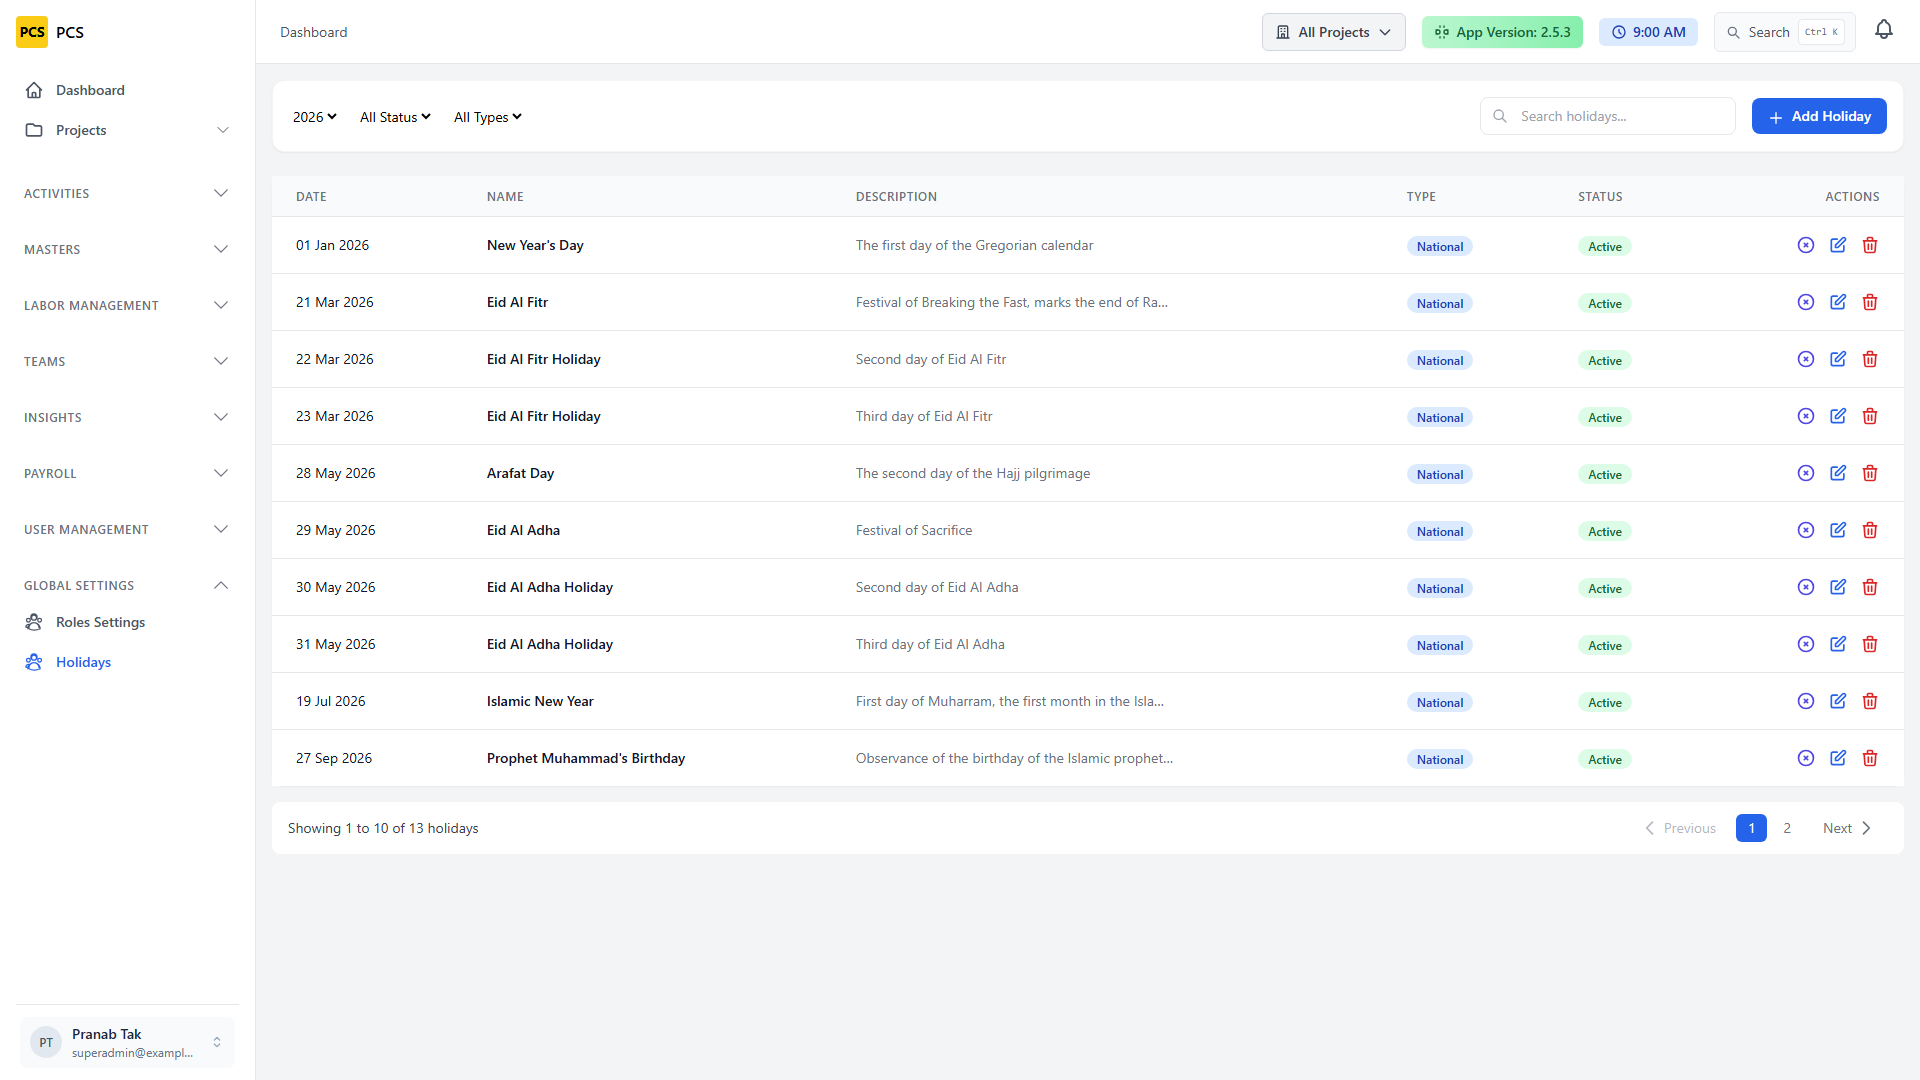The image size is (1920, 1080).
Task: Click the Add Holiday button
Action: [1819, 116]
